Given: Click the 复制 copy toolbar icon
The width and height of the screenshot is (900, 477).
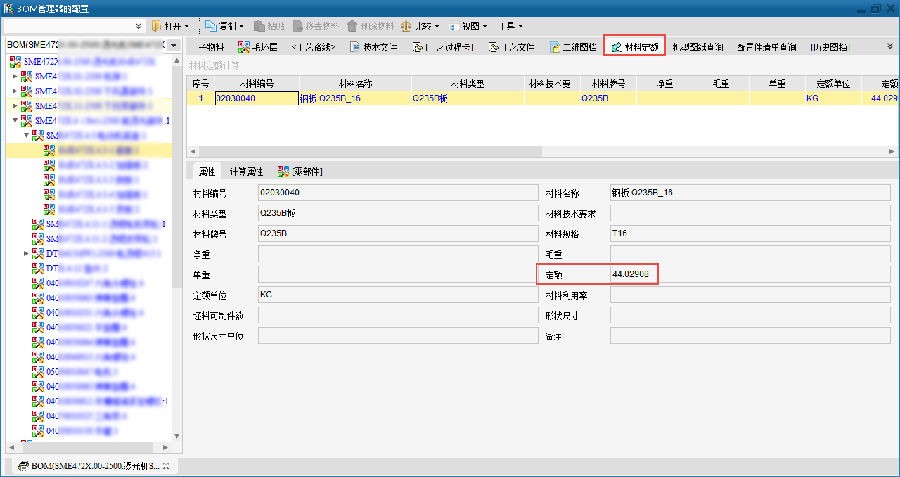Looking at the screenshot, I should tap(209, 24).
